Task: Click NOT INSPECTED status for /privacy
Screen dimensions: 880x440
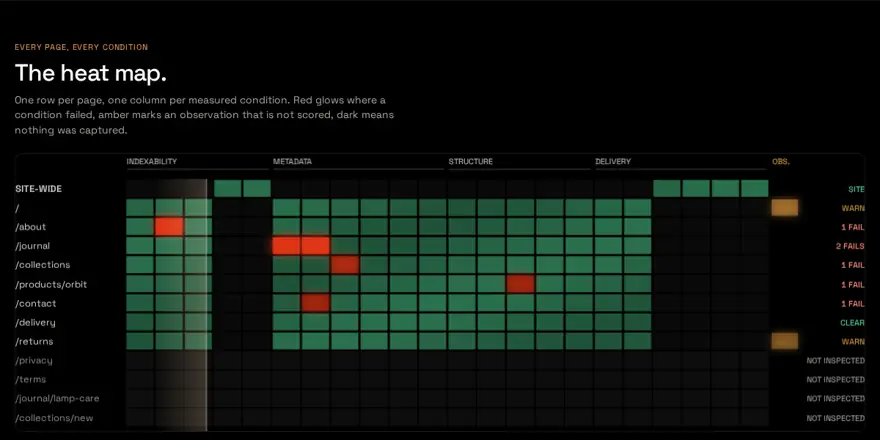Action: click(x=836, y=361)
